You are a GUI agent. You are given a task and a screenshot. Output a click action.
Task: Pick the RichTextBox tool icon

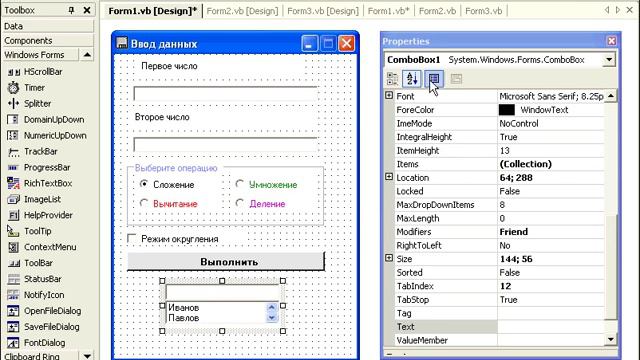13,183
